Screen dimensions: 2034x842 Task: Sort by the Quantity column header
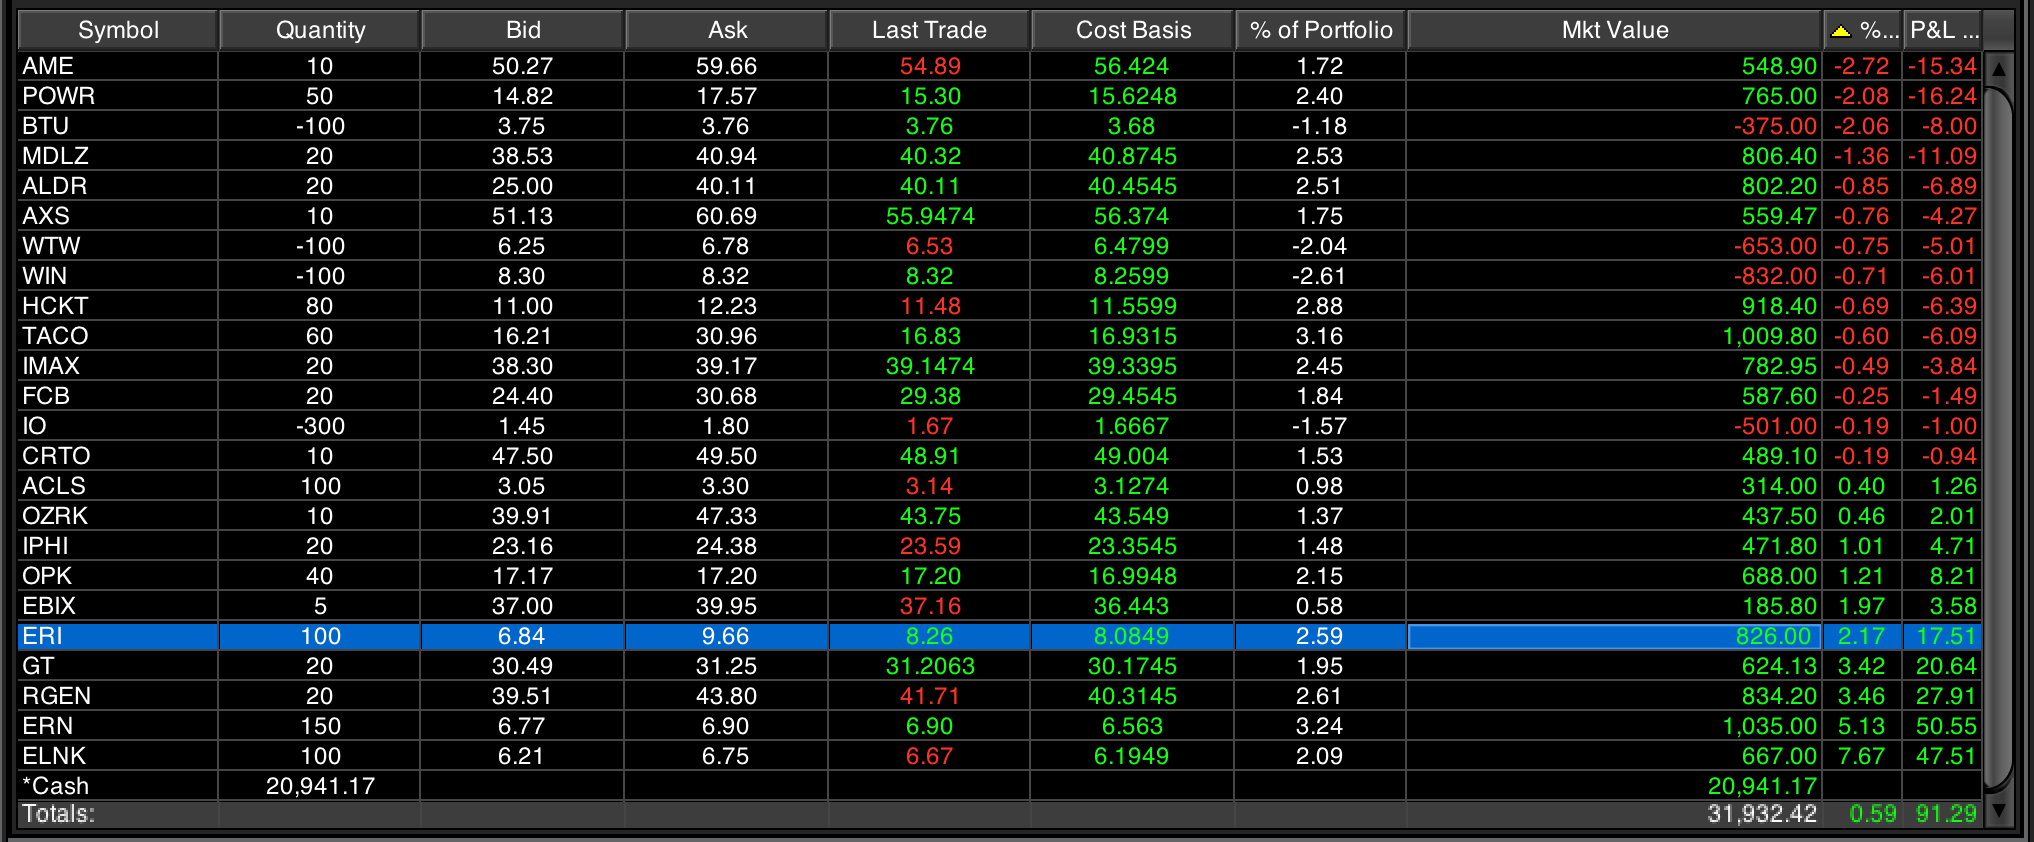[320, 30]
